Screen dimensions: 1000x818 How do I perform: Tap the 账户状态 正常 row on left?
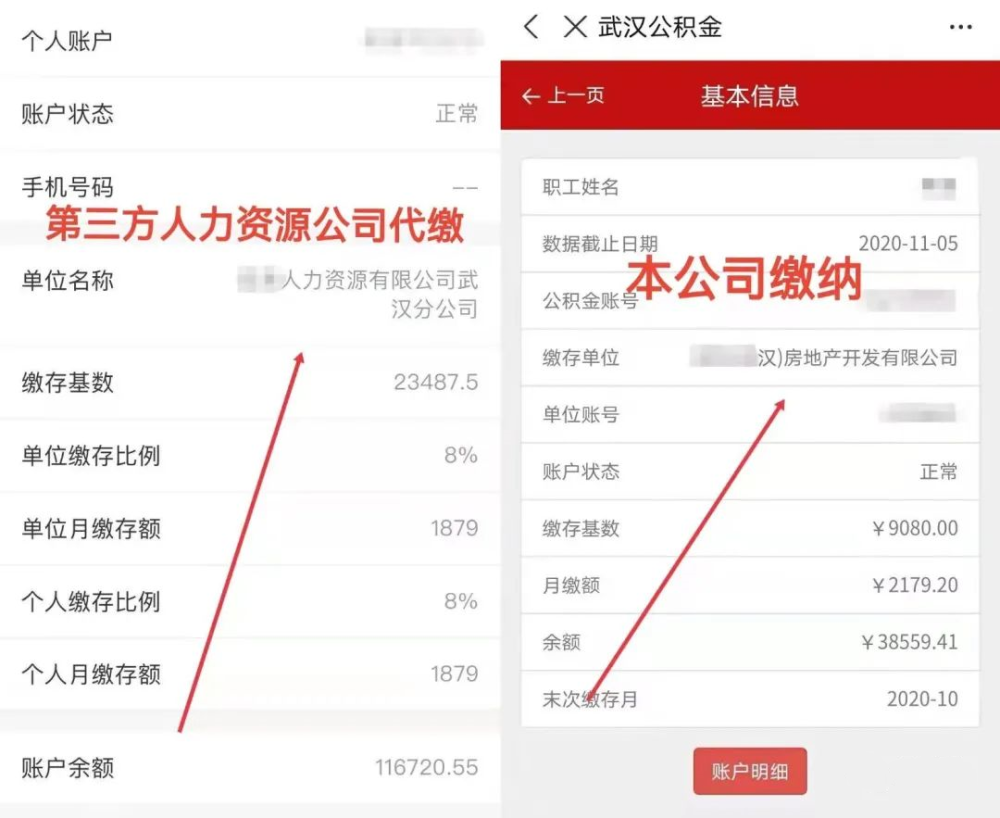(250, 114)
